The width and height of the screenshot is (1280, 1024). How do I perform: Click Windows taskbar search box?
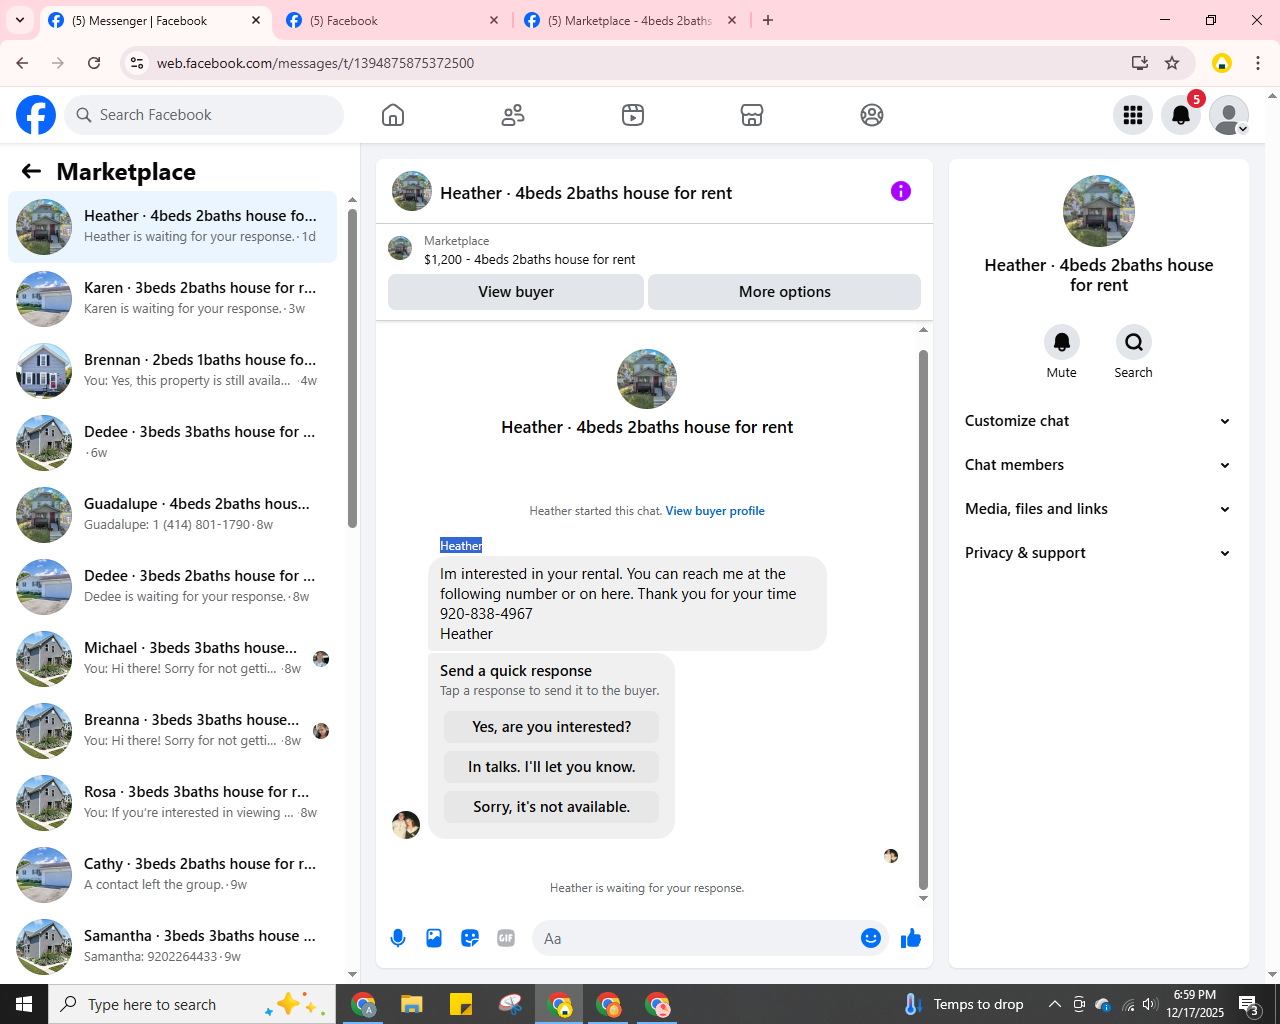192,1004
